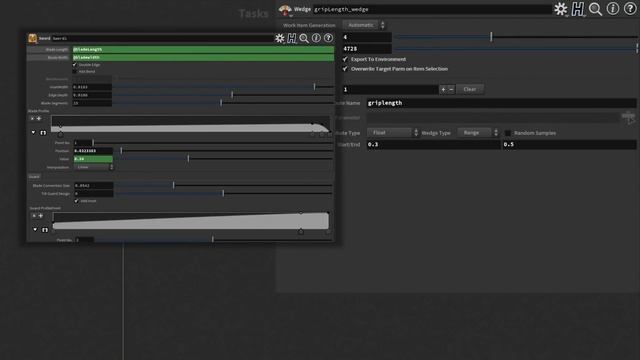
Task: Click wedge attributes count field showing 1
Action: (390, 89)
